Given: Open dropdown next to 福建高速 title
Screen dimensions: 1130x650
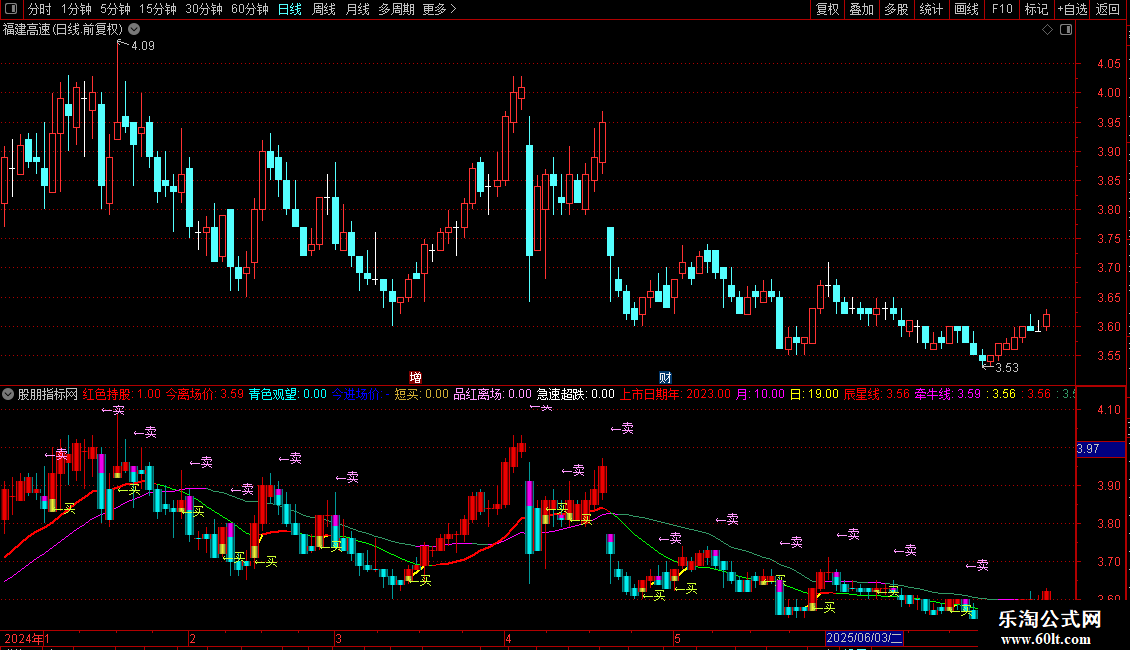Looking at the screenshot, I should [134, 29].
